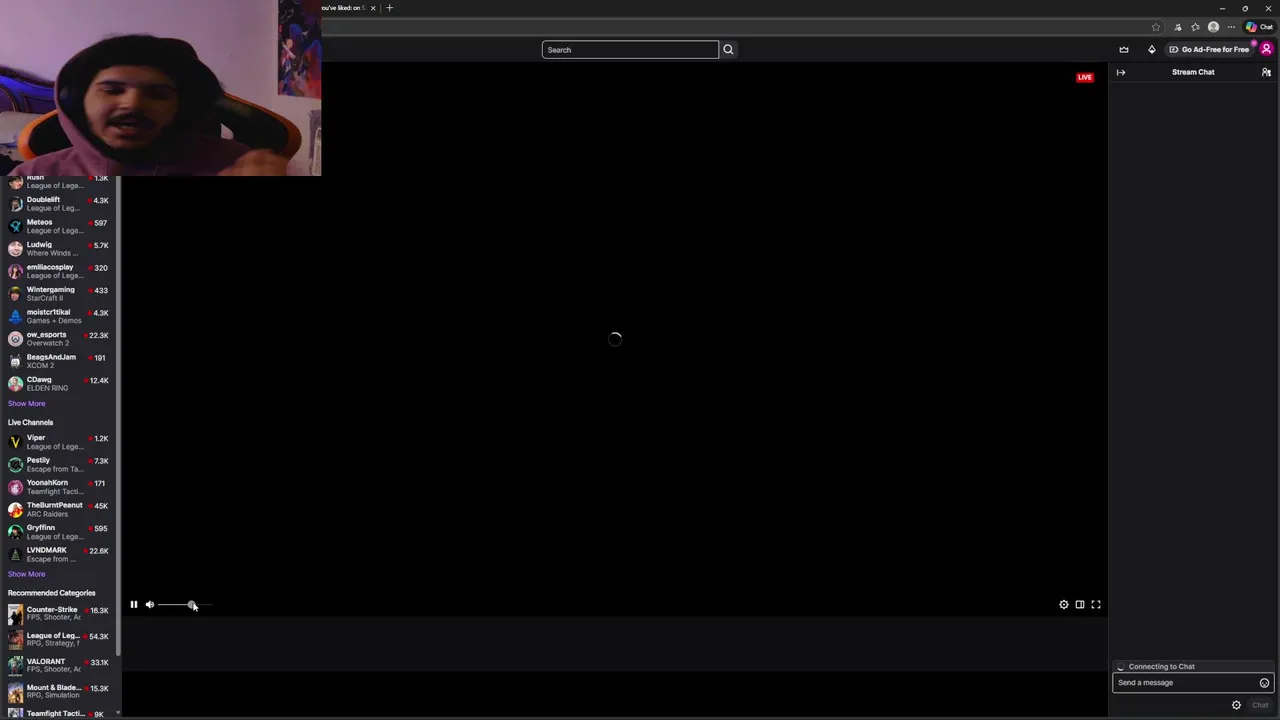Adjust the player volume slider
Screen dimensions: 1280x720
pos(185,605)
